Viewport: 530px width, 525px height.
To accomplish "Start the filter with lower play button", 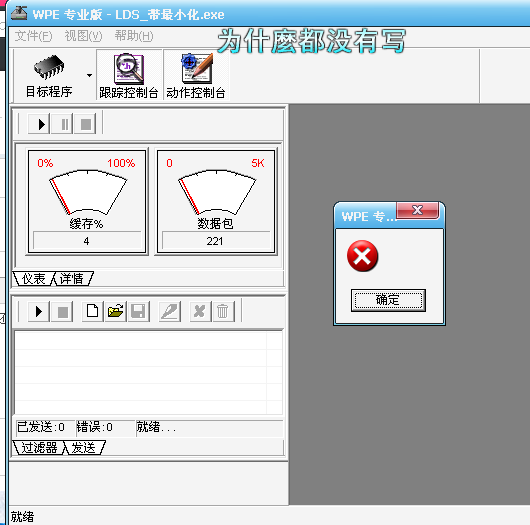I will tap(39, 311).
